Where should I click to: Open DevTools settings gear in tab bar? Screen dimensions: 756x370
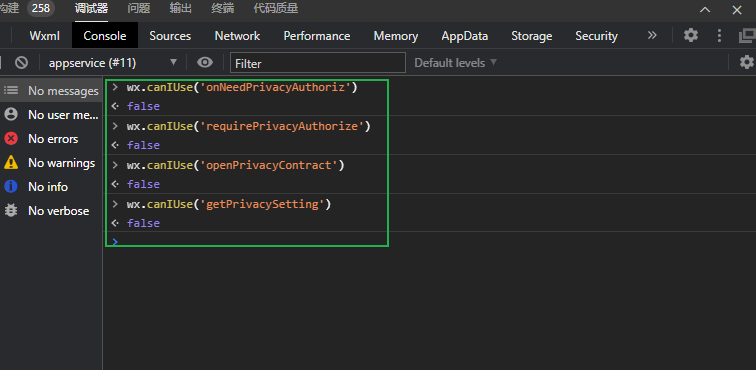pyautogui.click(x=691, y=35)
